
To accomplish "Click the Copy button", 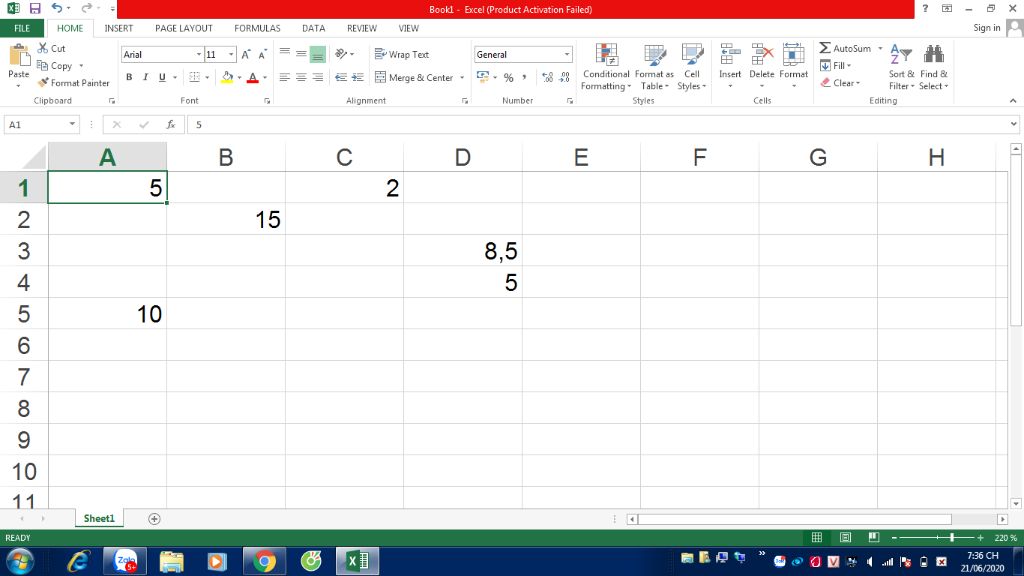I will (55, 65).
